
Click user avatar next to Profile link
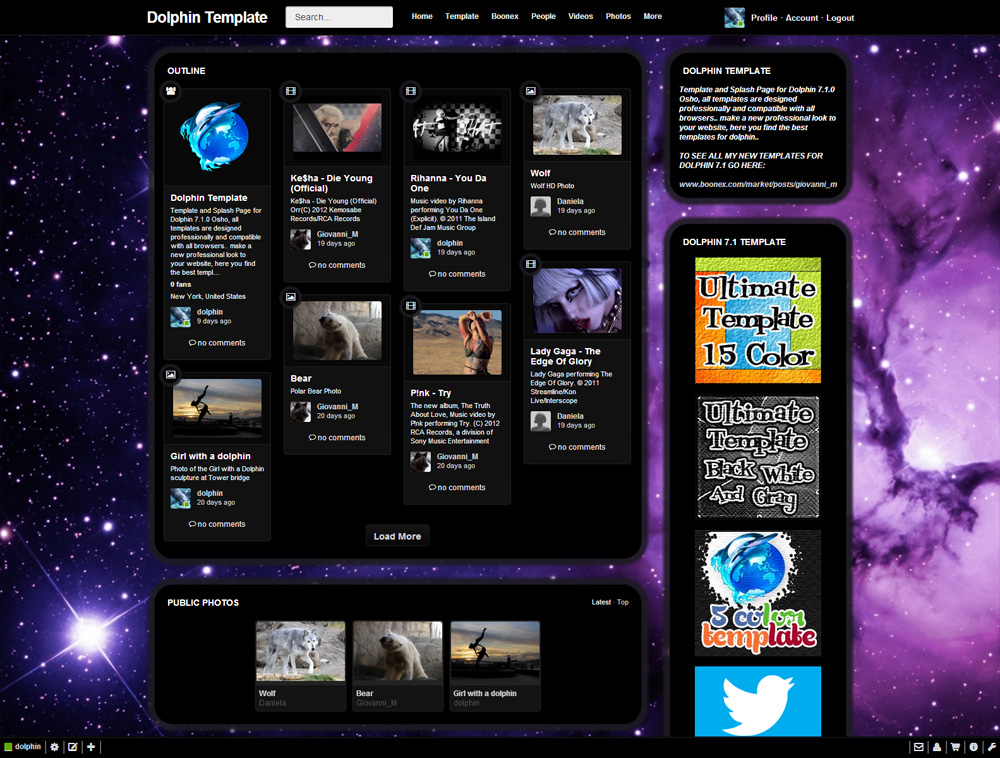click(735, 18)
